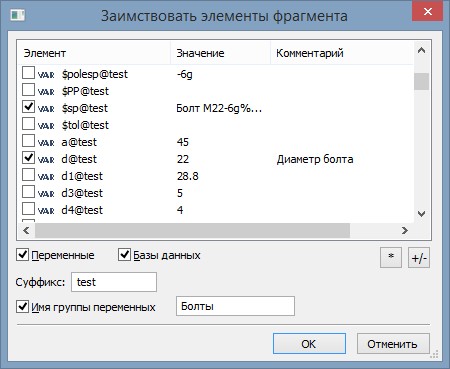Image resolution: width=450 pixels, height=369 pixels.
Task: Click the VAR icon next to d@test
Action: pos(46,160)
